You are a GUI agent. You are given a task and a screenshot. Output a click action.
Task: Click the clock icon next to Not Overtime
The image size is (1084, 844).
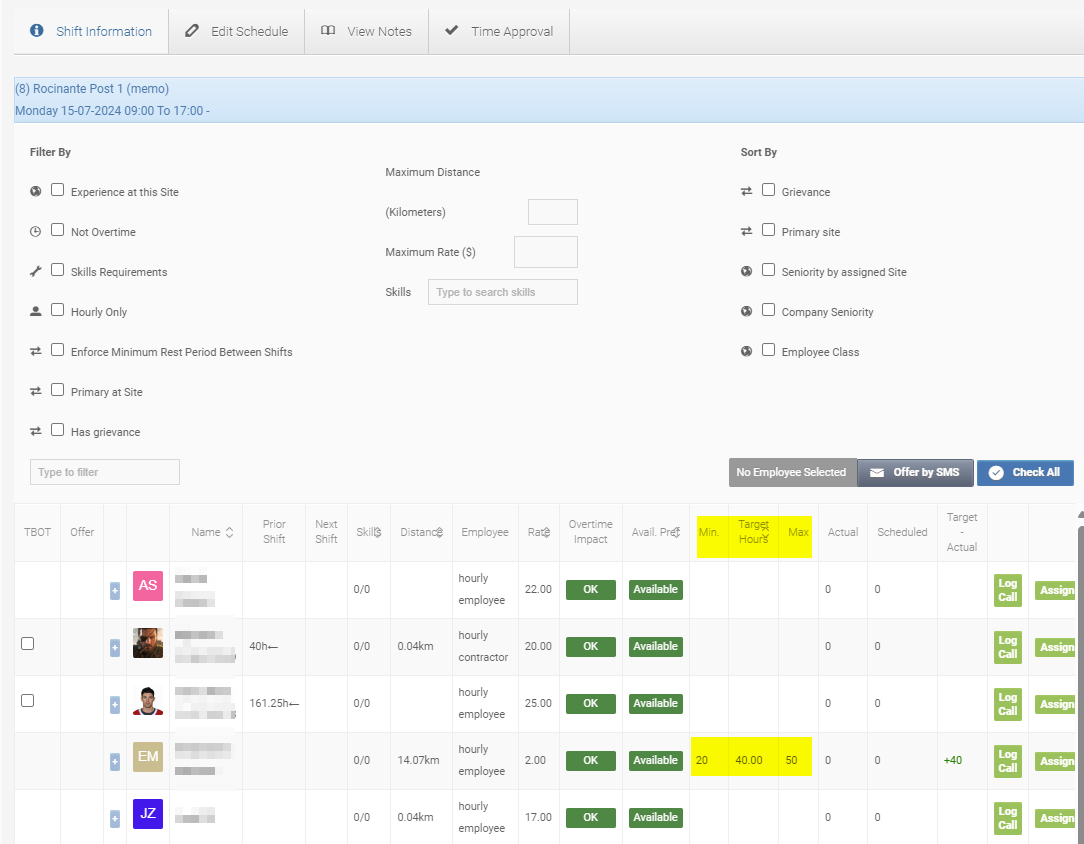34,229
